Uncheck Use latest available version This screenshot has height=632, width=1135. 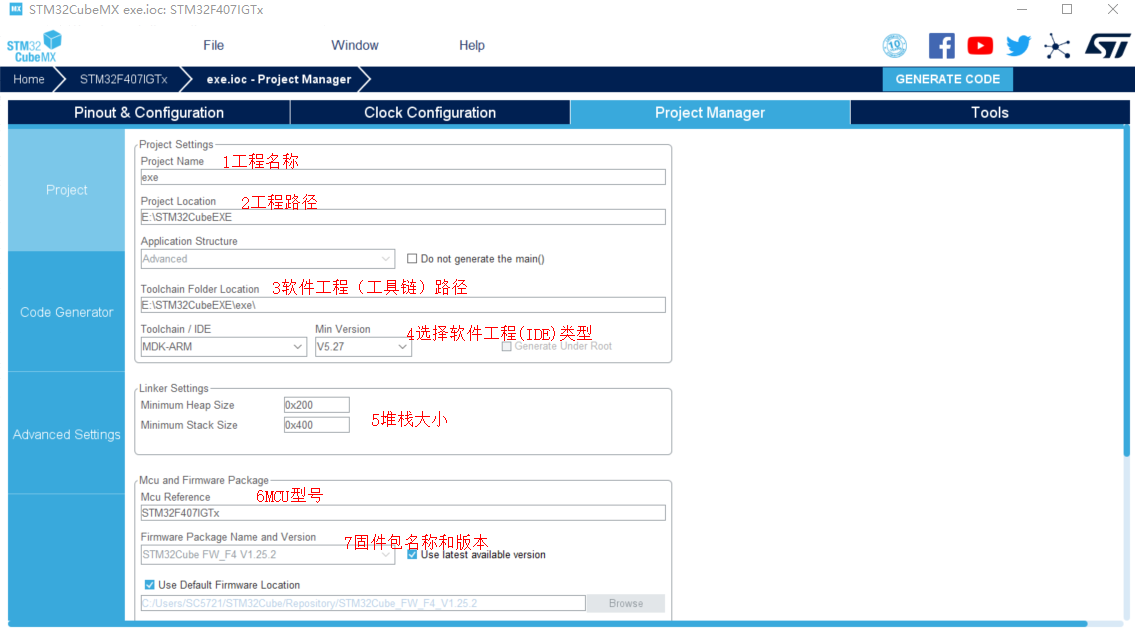[412, 555]
